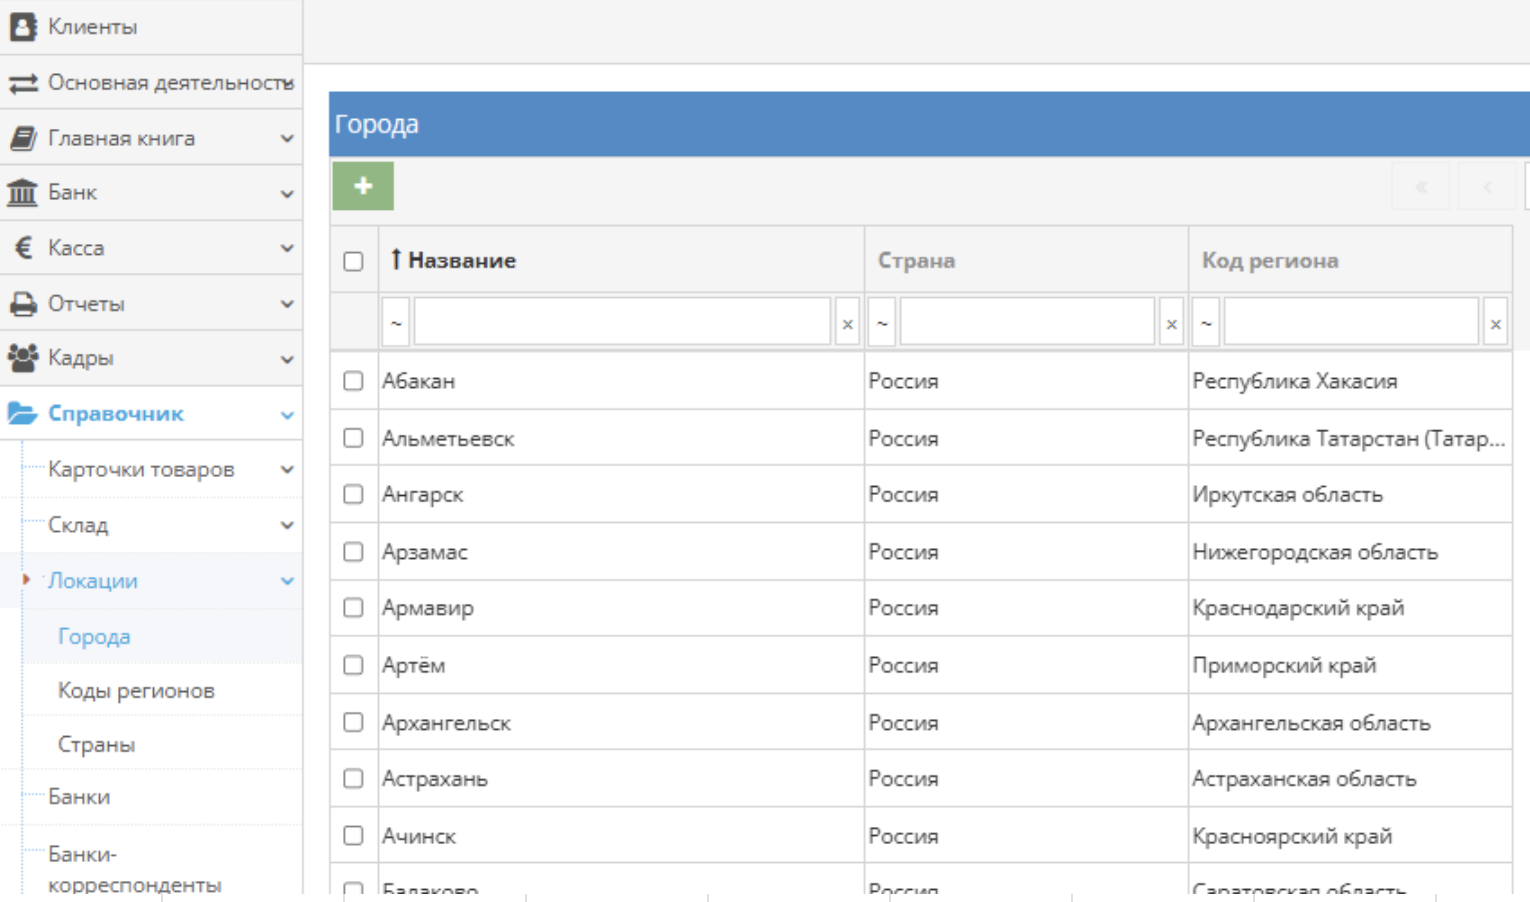Check the checkbox for Абакан row
Viewport: 1530px width, 902px height.
353,381
